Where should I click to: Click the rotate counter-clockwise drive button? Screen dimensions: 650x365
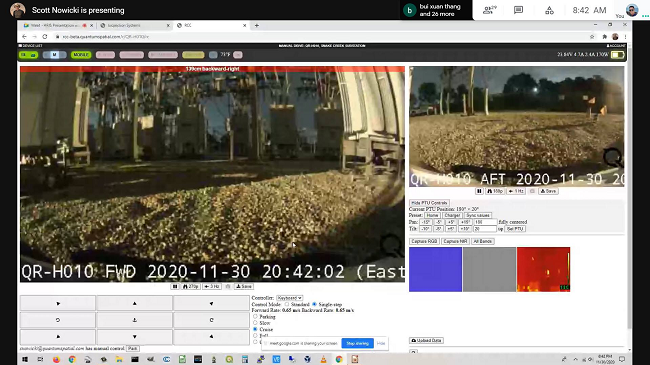pyautogui.click(x=58, y=320)
